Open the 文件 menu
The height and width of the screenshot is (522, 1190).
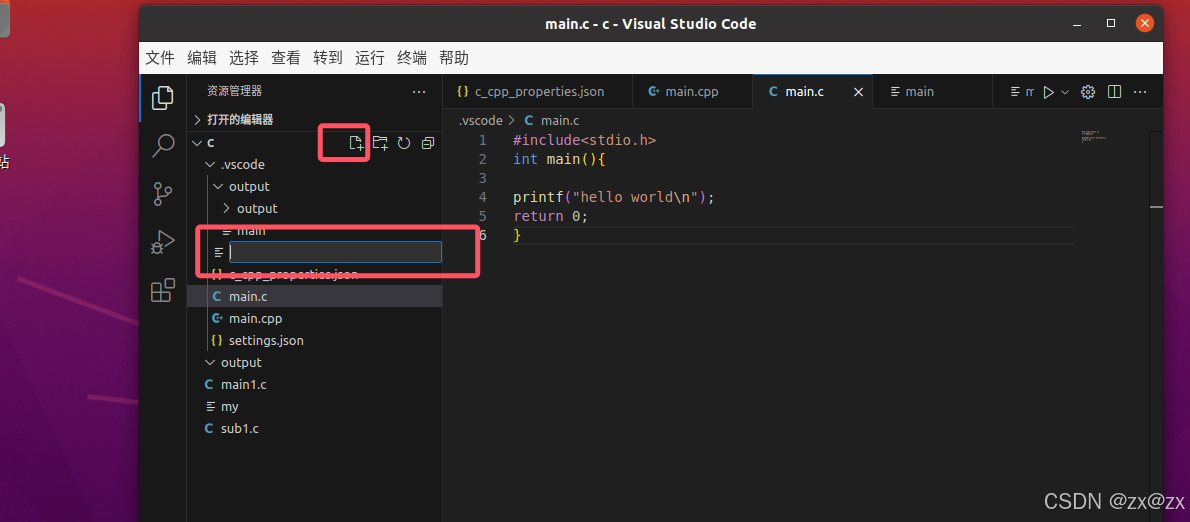coord(160,58)
